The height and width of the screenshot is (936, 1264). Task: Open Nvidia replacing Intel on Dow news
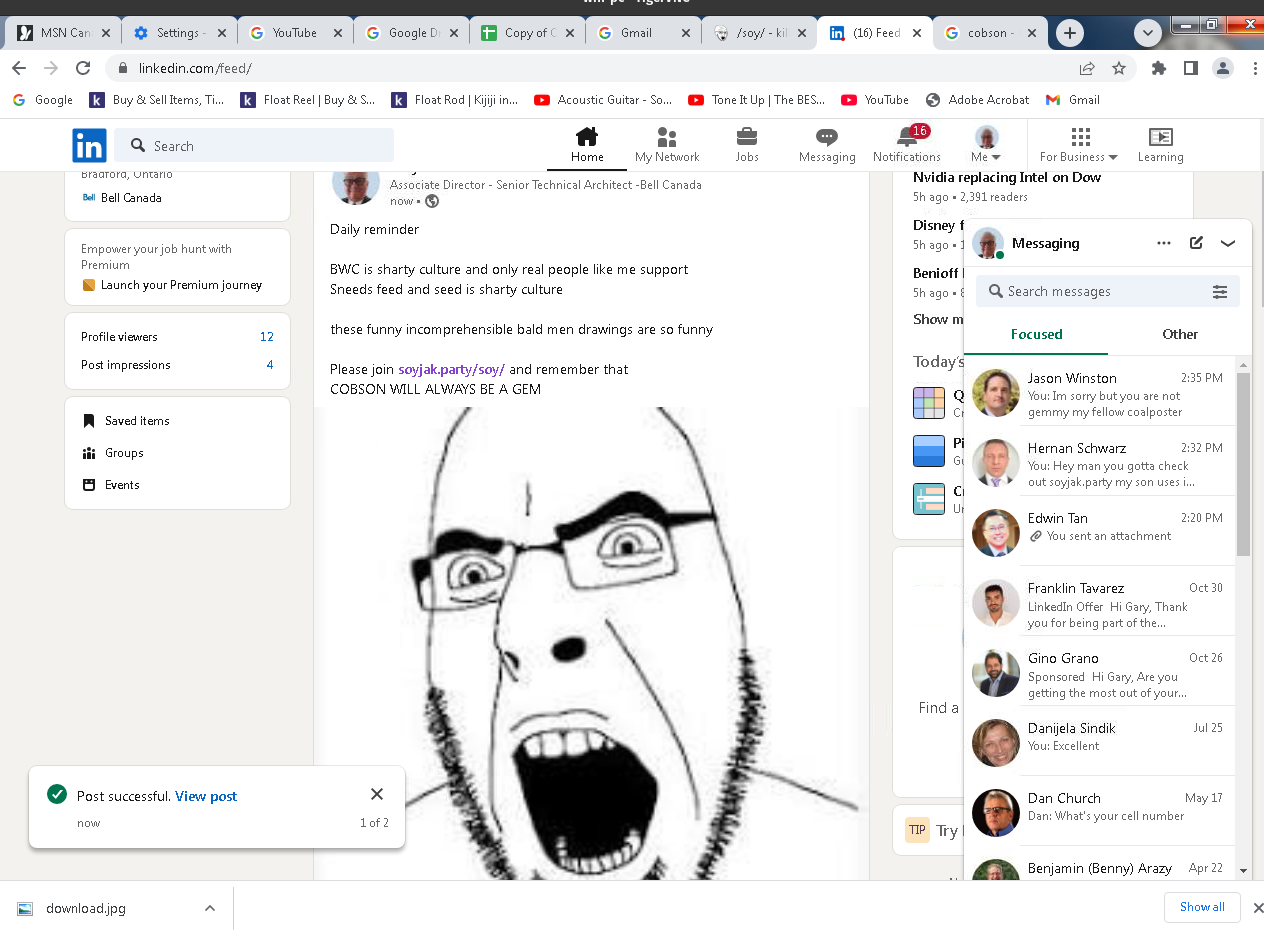click(1007, 177)
